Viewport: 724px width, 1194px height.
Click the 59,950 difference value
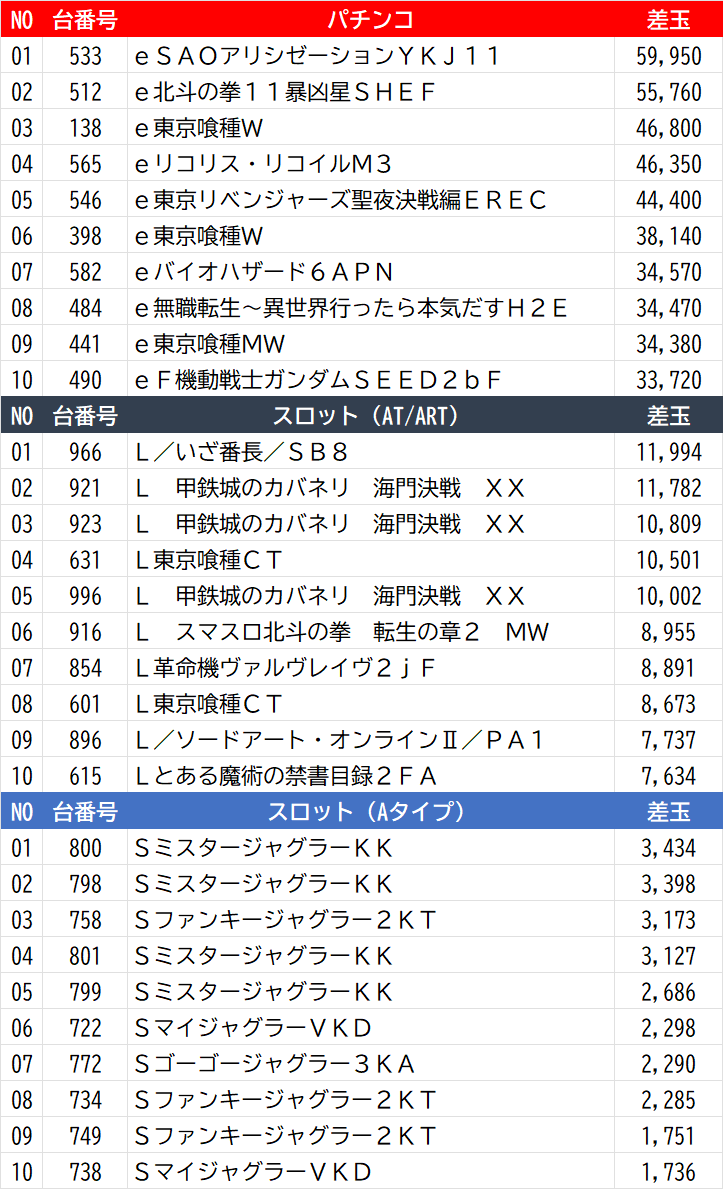point(668,56)
